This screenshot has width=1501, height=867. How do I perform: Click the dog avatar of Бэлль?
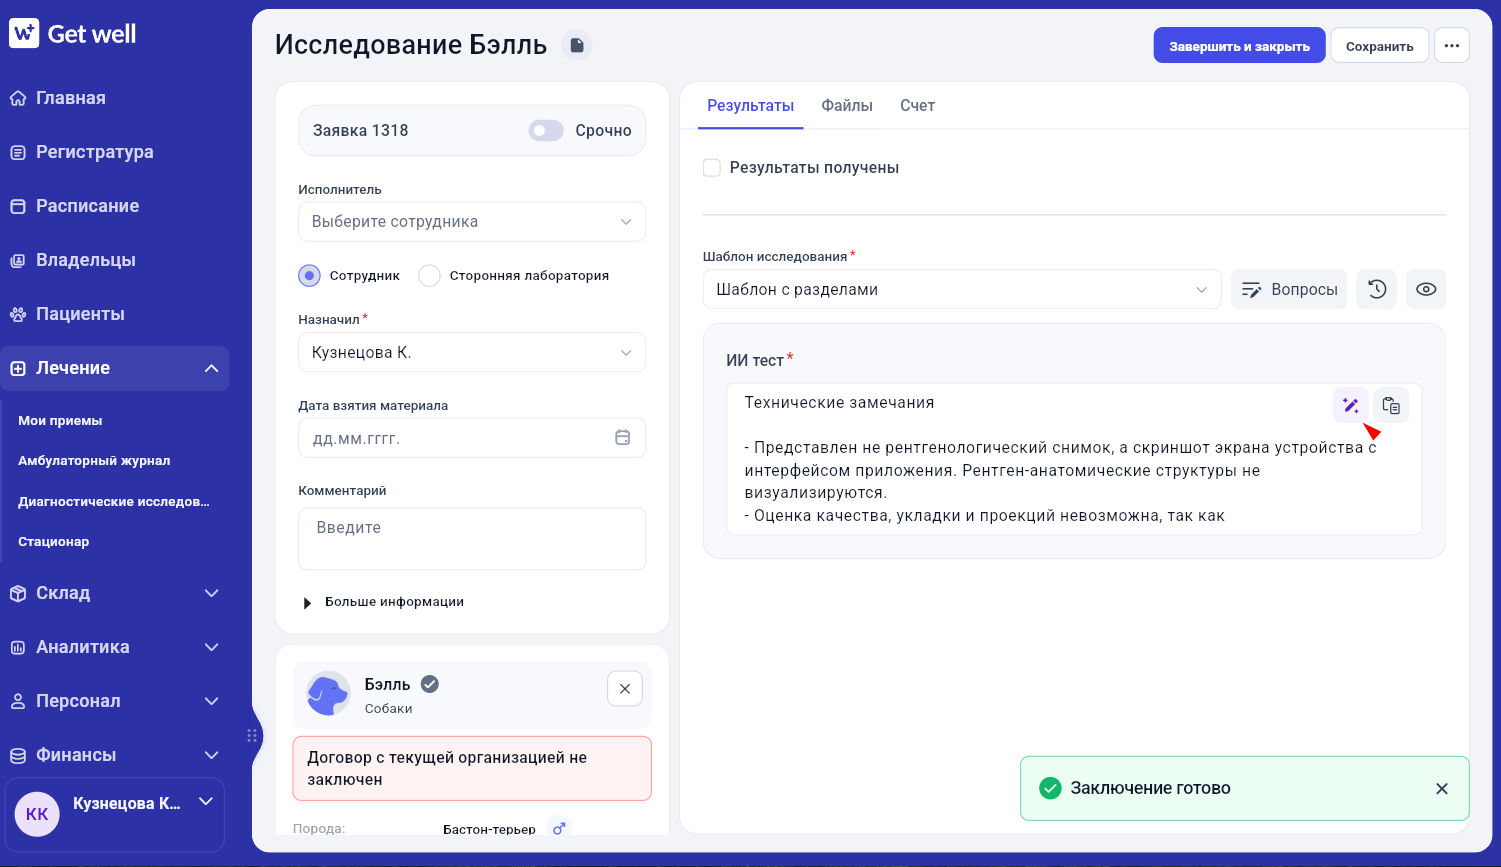coord(328,693)
